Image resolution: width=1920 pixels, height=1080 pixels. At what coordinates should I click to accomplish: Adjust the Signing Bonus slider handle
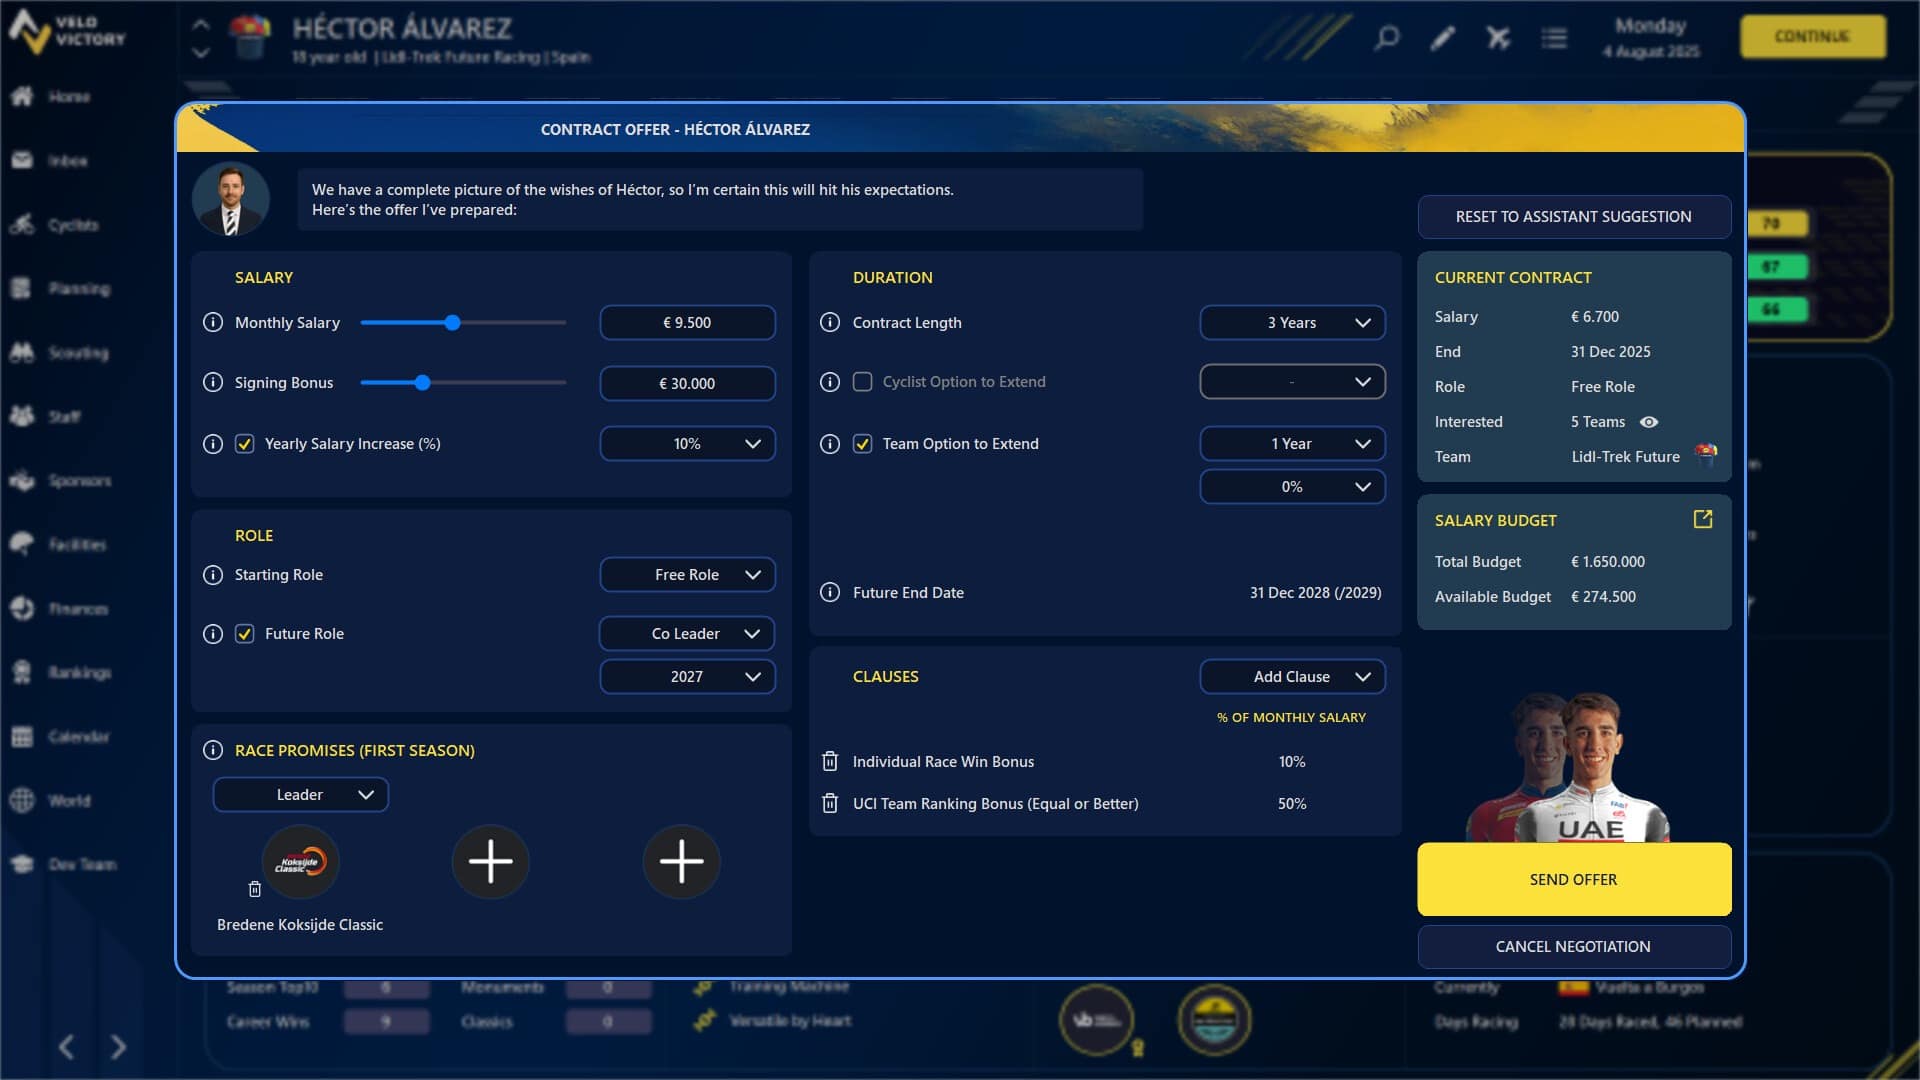pos(423,383)
